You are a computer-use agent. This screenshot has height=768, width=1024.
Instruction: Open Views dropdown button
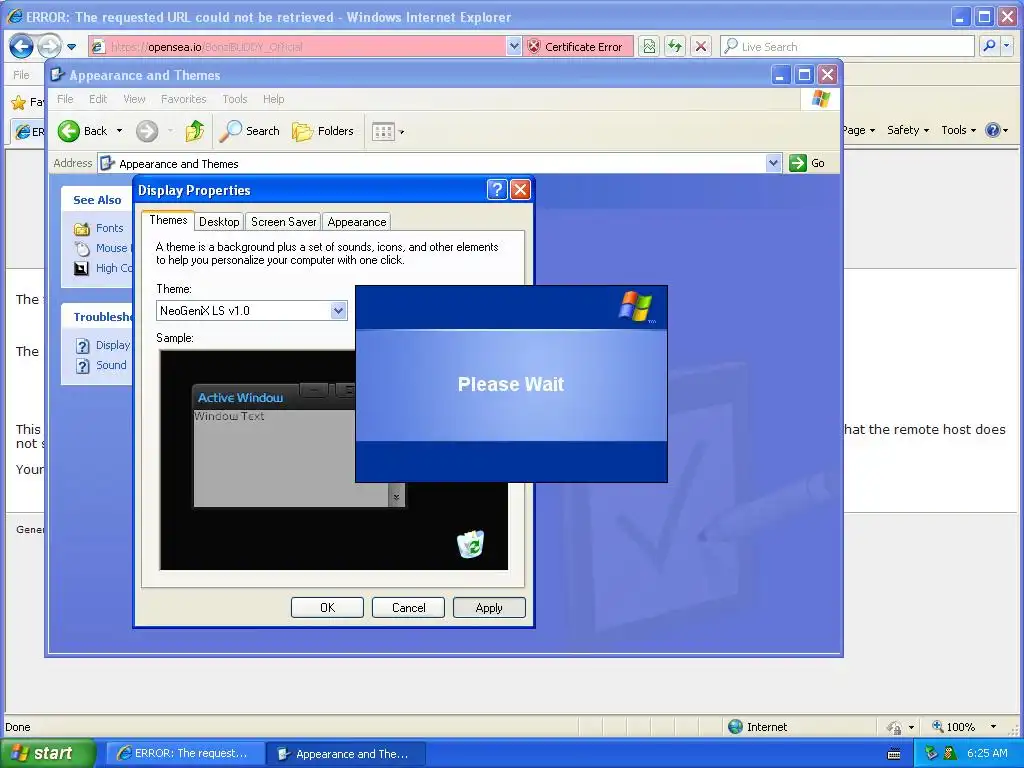click(388, 131)
